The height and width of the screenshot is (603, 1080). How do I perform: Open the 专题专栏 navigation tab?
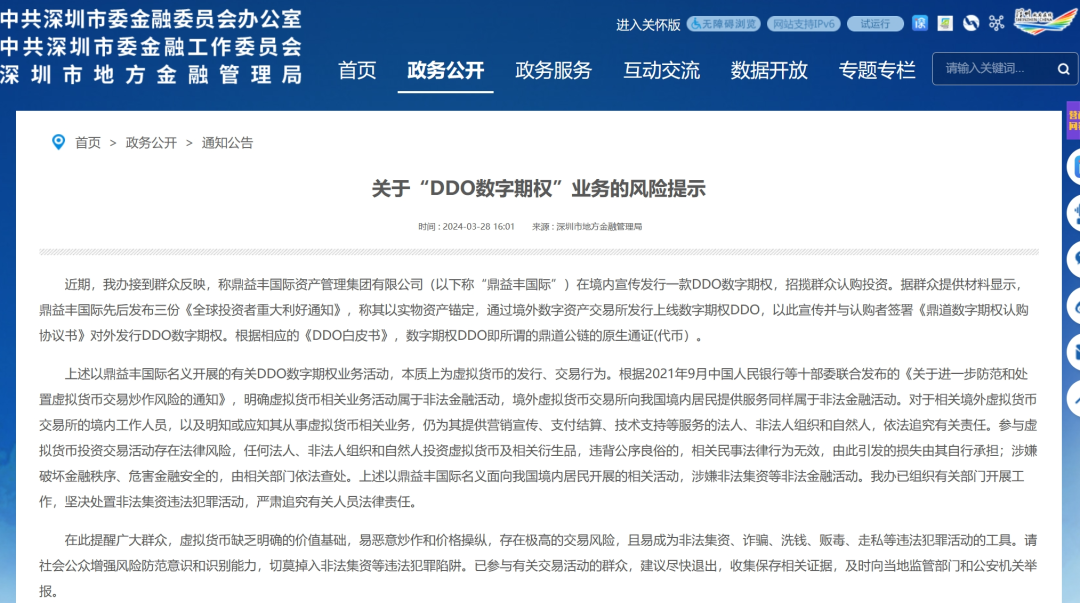pyautogui.click(x=877, y=70)
